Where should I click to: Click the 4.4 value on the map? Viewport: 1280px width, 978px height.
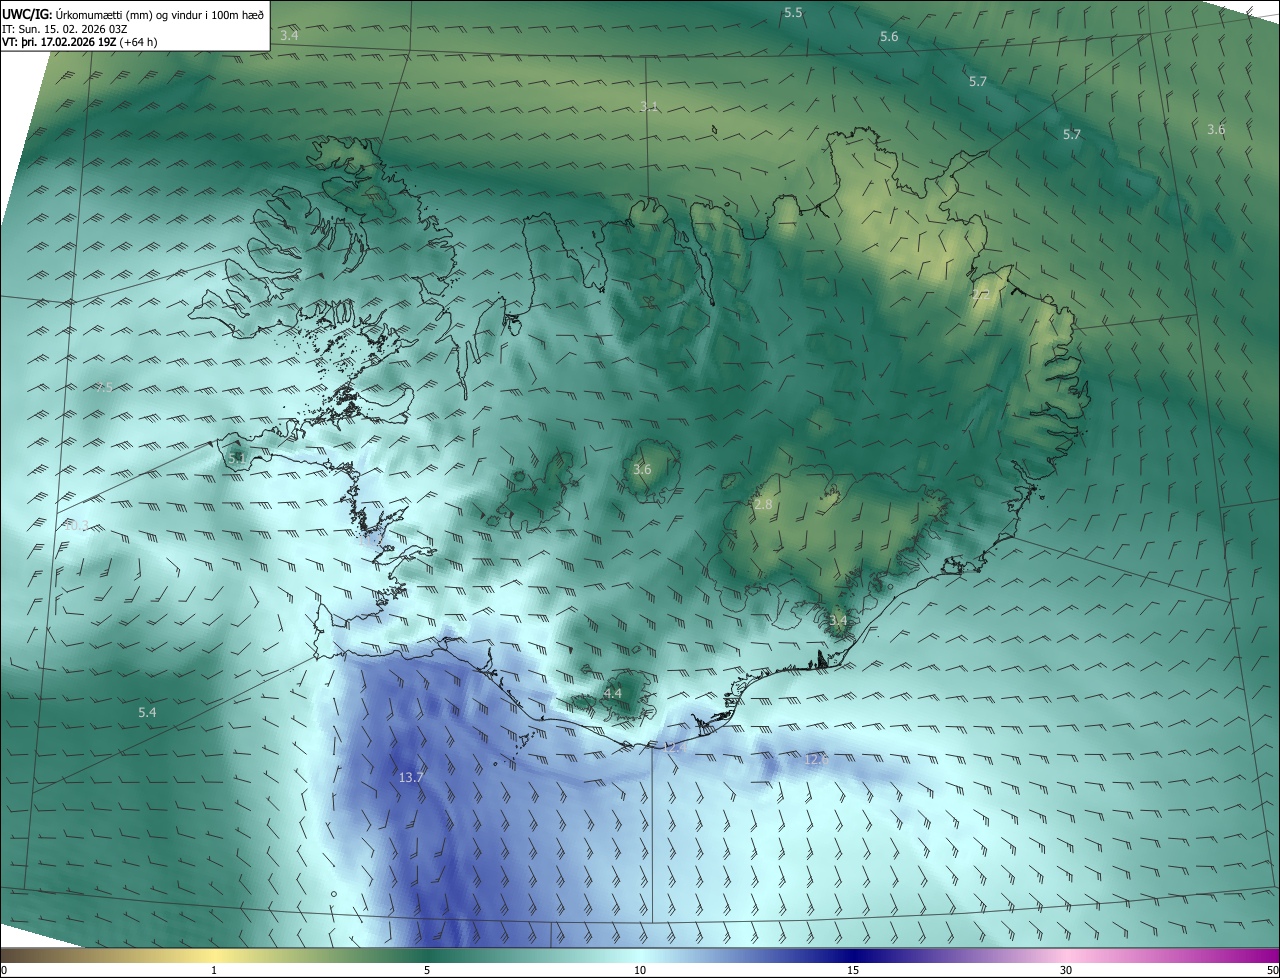[613, 693]
